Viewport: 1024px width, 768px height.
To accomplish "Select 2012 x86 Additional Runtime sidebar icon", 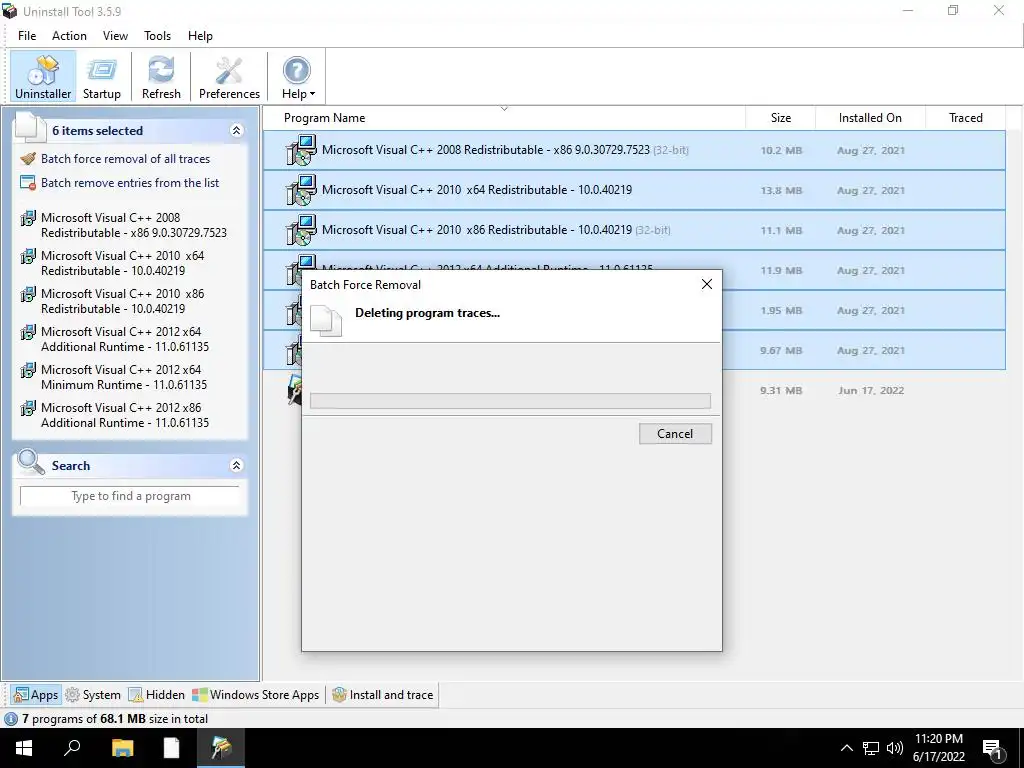I will tap(28, 408).
